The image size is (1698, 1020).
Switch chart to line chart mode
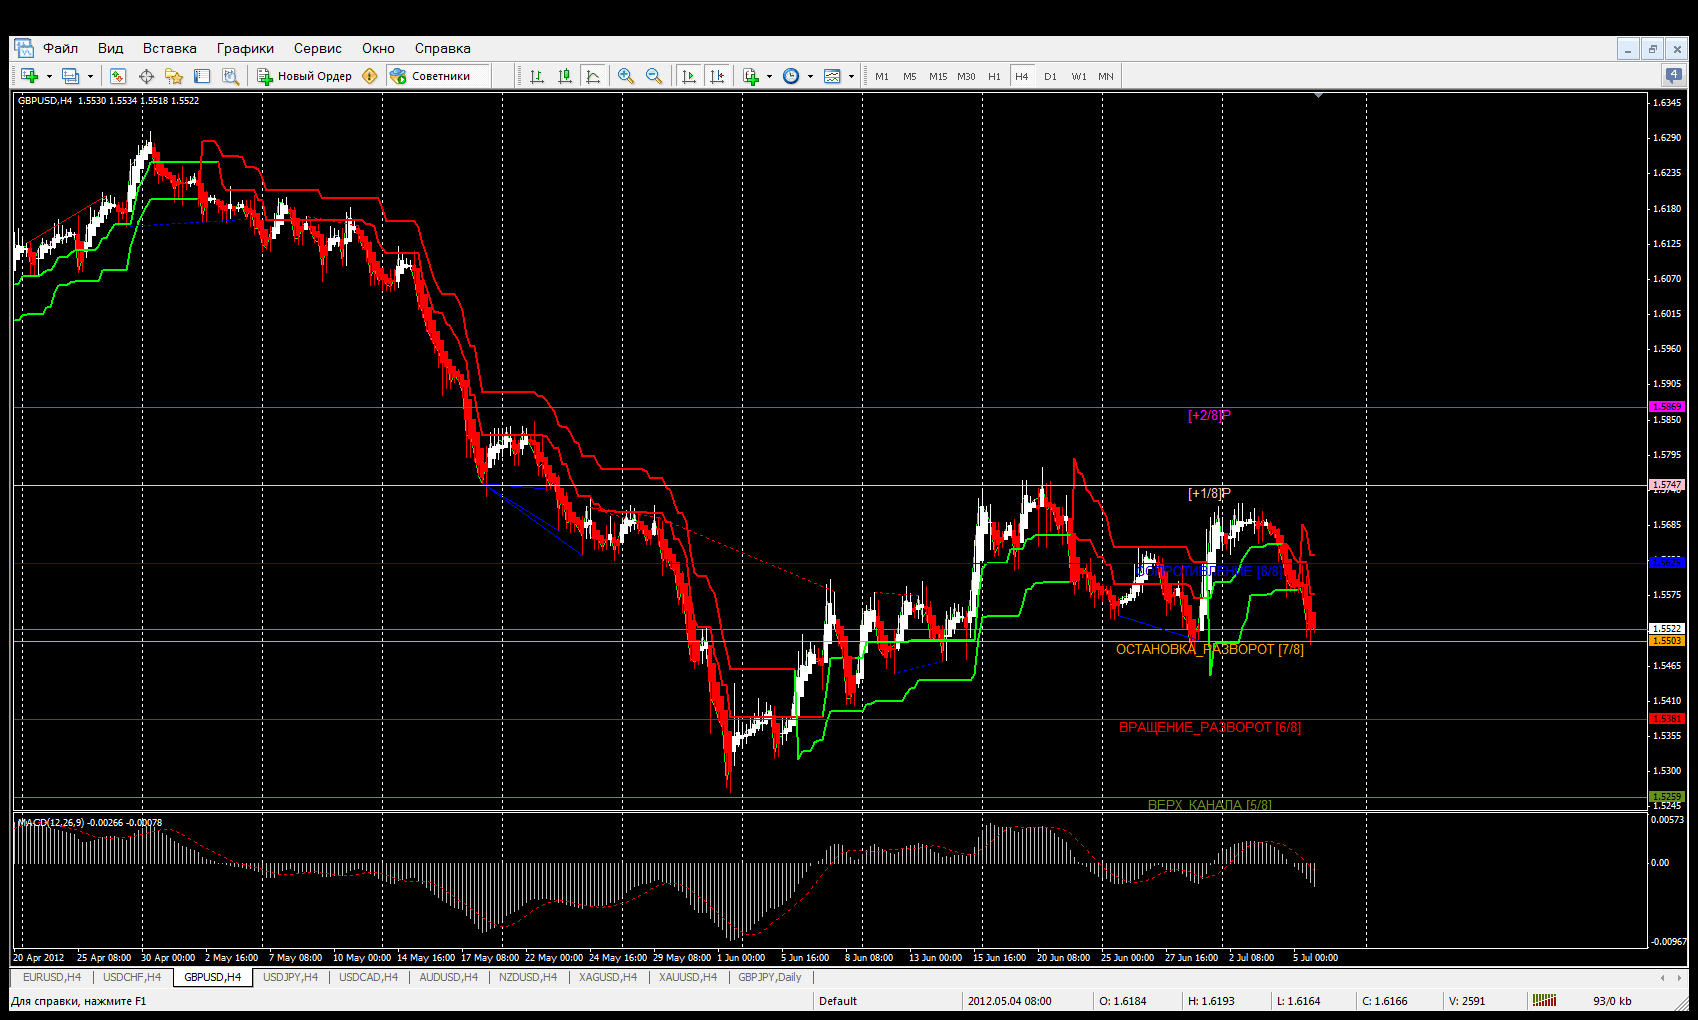pyautogui.click(x=593, y=76)
